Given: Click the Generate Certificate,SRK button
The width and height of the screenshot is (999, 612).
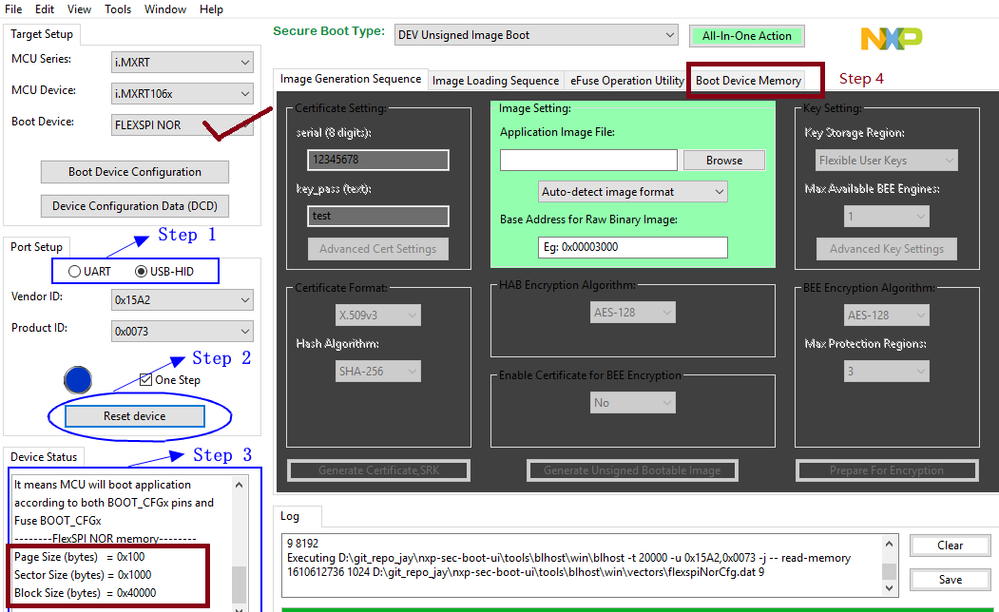Looking at the screenshot, I should pyautogui.click(x=378, y=471).
